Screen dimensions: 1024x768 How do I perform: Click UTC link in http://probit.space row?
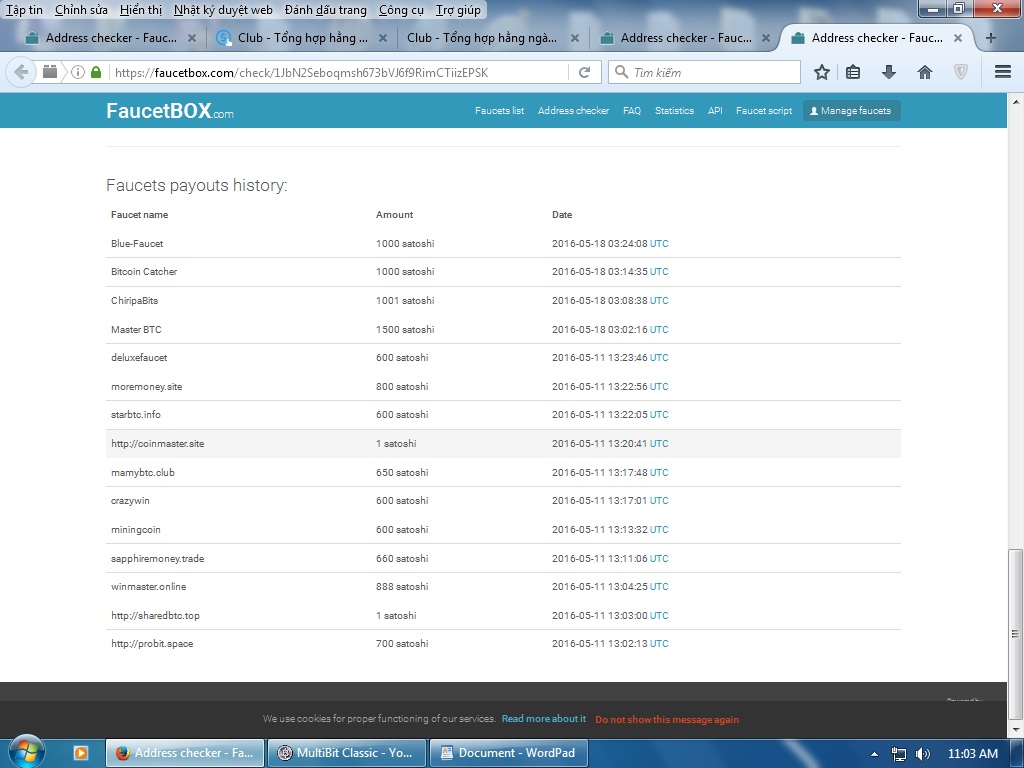click(x=659, y=644)
